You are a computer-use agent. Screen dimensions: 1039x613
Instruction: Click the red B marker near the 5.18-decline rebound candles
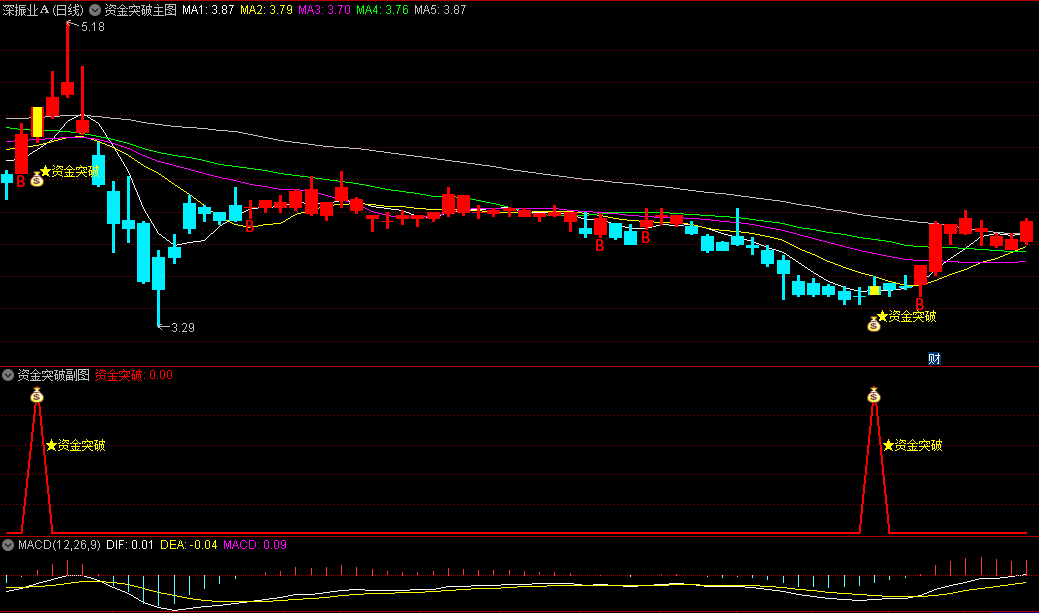click(250, 227)
